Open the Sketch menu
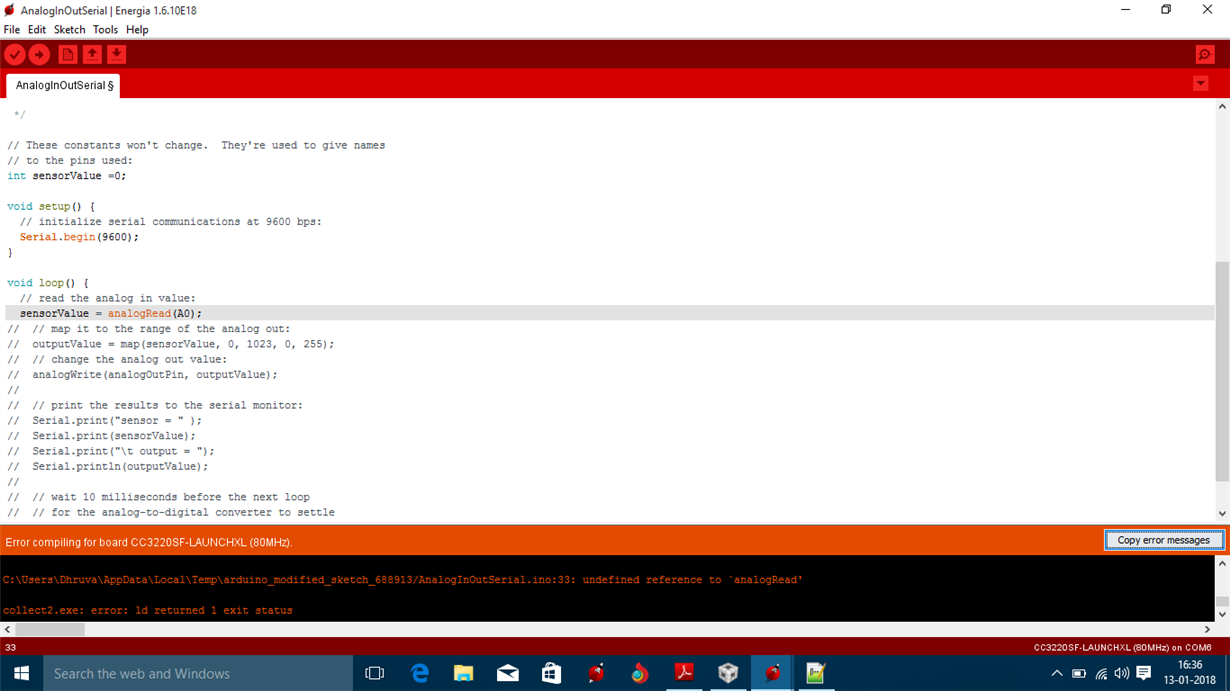The image size is (1230, 691). 70,30
